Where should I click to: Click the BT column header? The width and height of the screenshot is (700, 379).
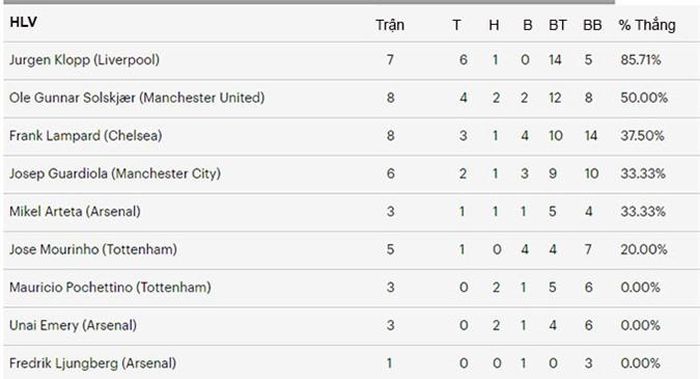click(x=558, y=25)
